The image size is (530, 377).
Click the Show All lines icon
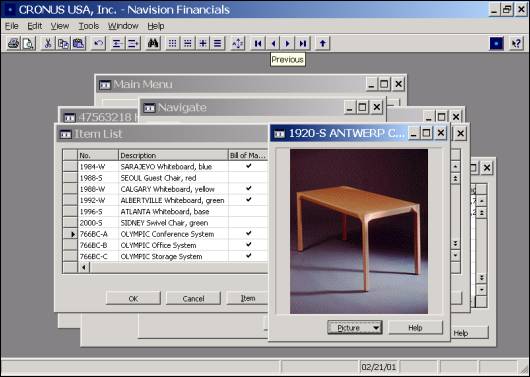point(218,43)
